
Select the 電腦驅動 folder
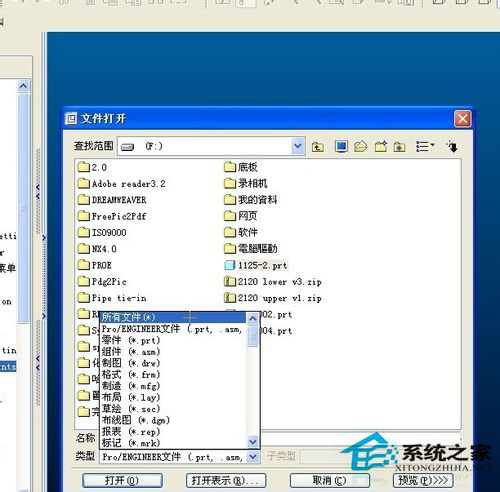pos(251,248)
